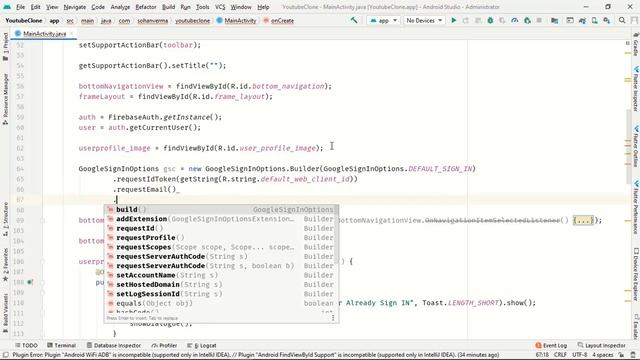
Task: Toggle the Favorites tool window
Action: click(5, 265)
